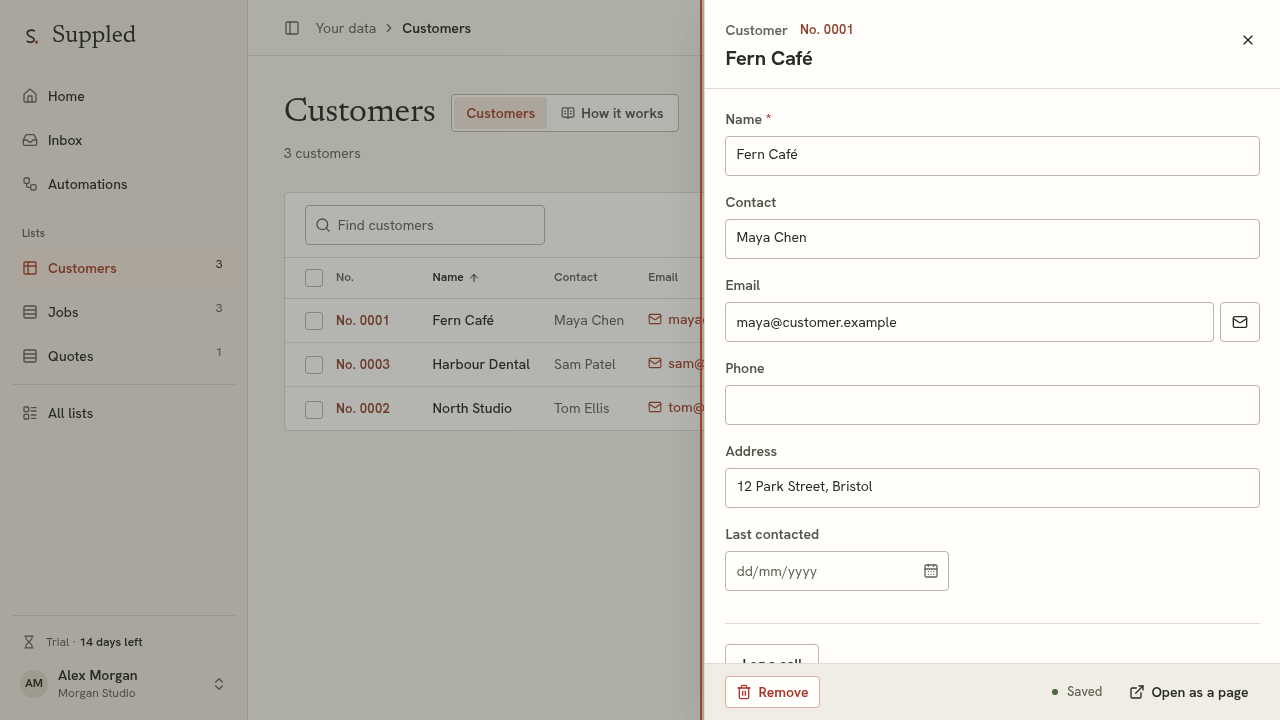Viewport: 1280px width, 720px height.
Task: Switch to the How it works tab
Action: (612, 113)
